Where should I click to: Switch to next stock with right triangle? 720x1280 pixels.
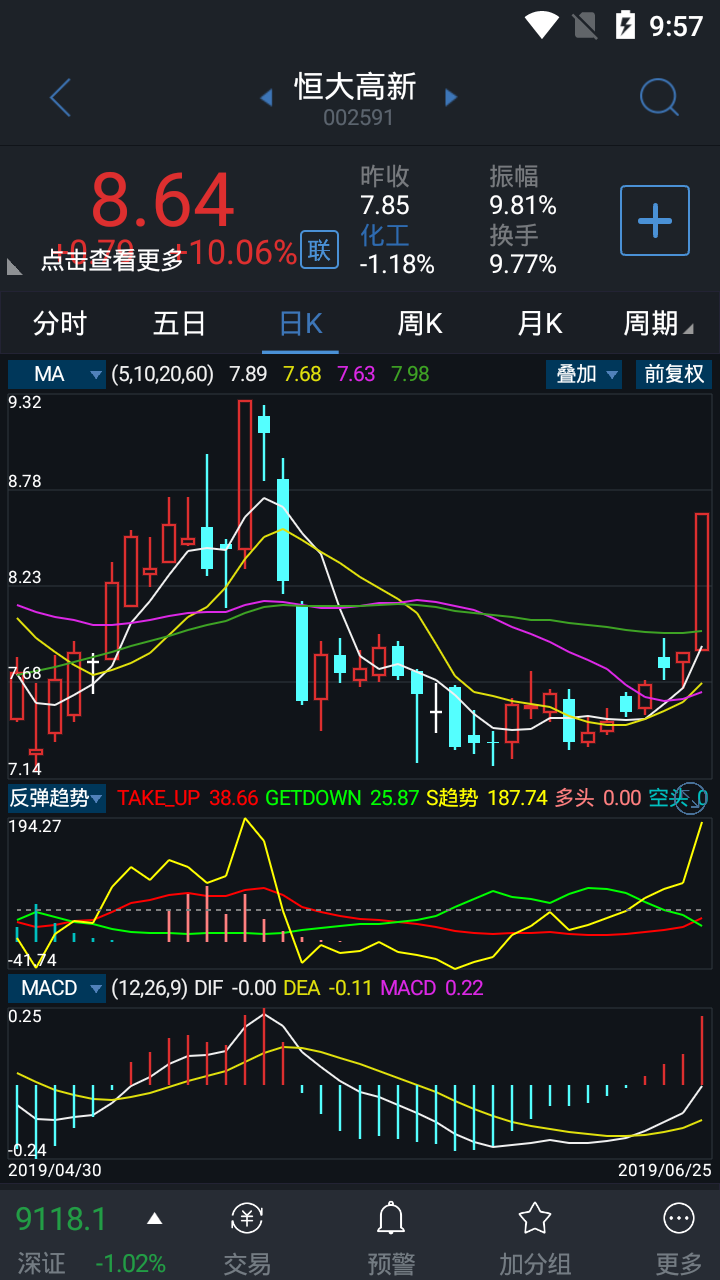pos(451,97)
